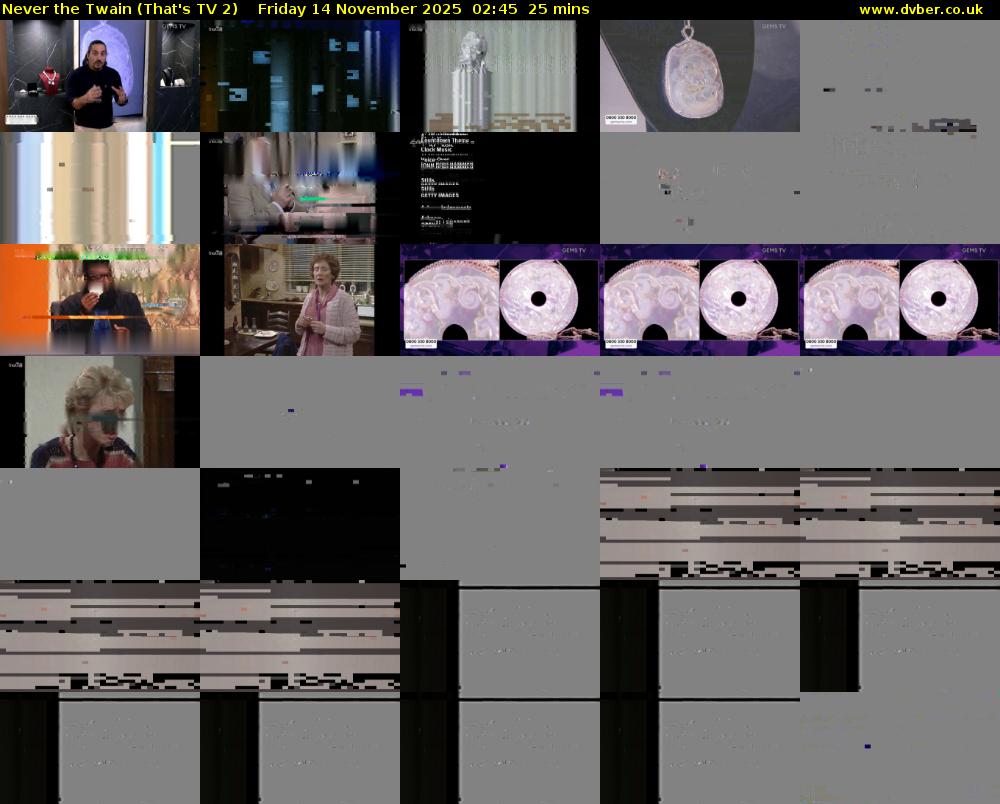The image size is (1000, 804).
Task: Select the glitched grey statue thumbnail
Action: point(500,76)
